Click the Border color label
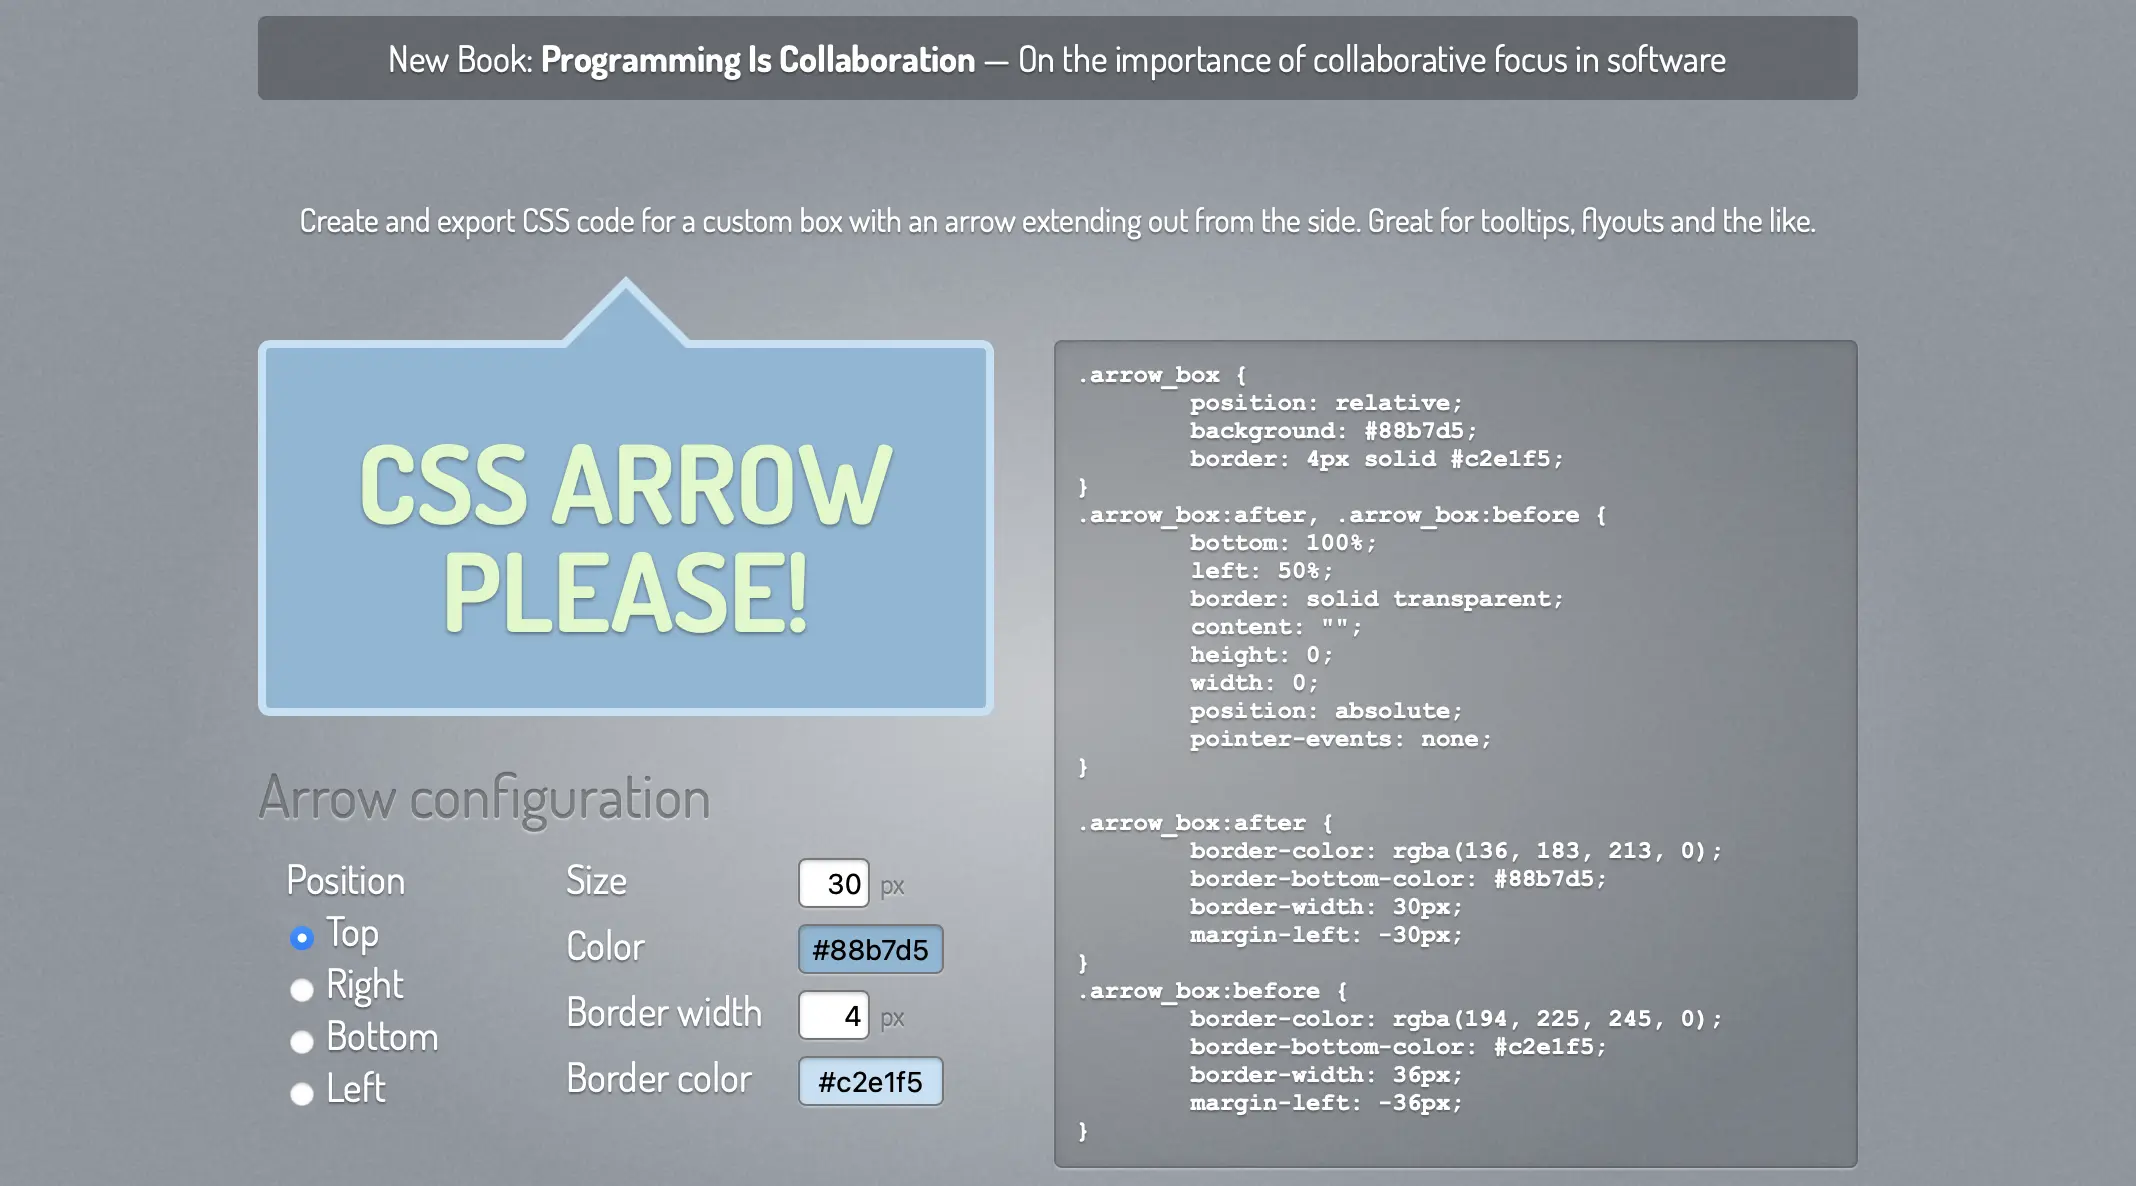This screenshot has height=1186, width=2136. click(x=658, y=1079)
